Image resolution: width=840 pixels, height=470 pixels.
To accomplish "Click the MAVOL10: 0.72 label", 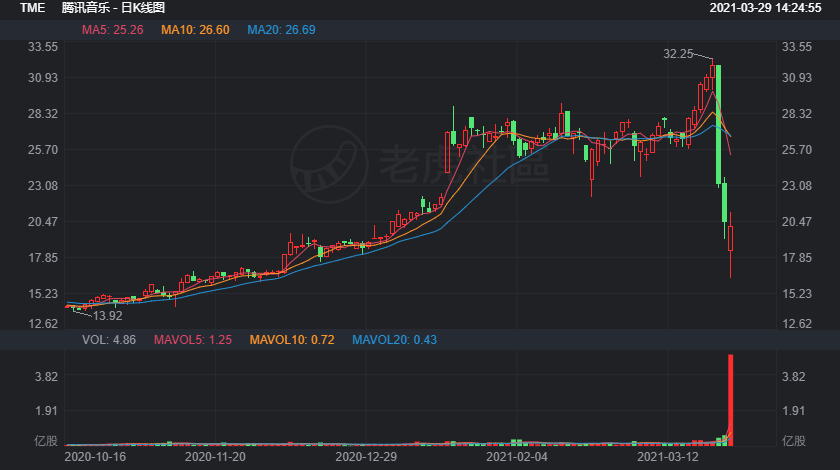I will tap(292, 340).
